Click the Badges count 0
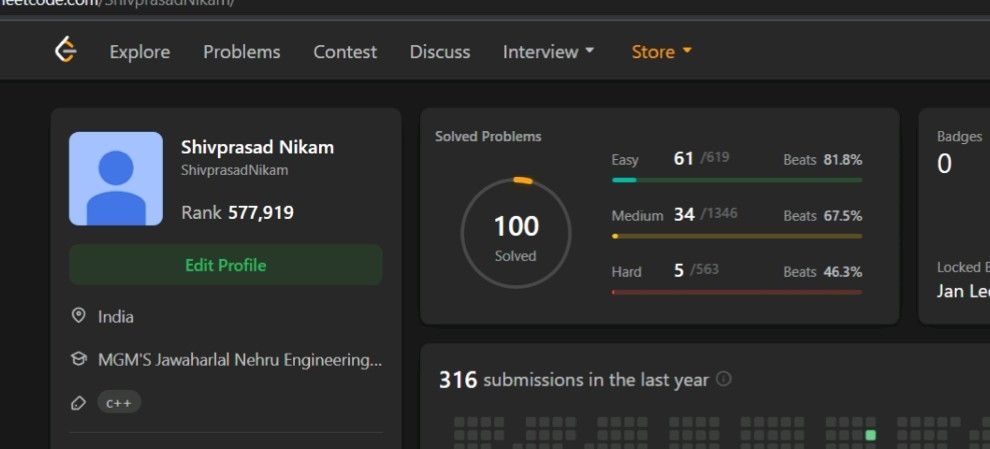Image resolution: width=990 pixels, height=449 pixels. pyautogui.click(x=944, y=164)
